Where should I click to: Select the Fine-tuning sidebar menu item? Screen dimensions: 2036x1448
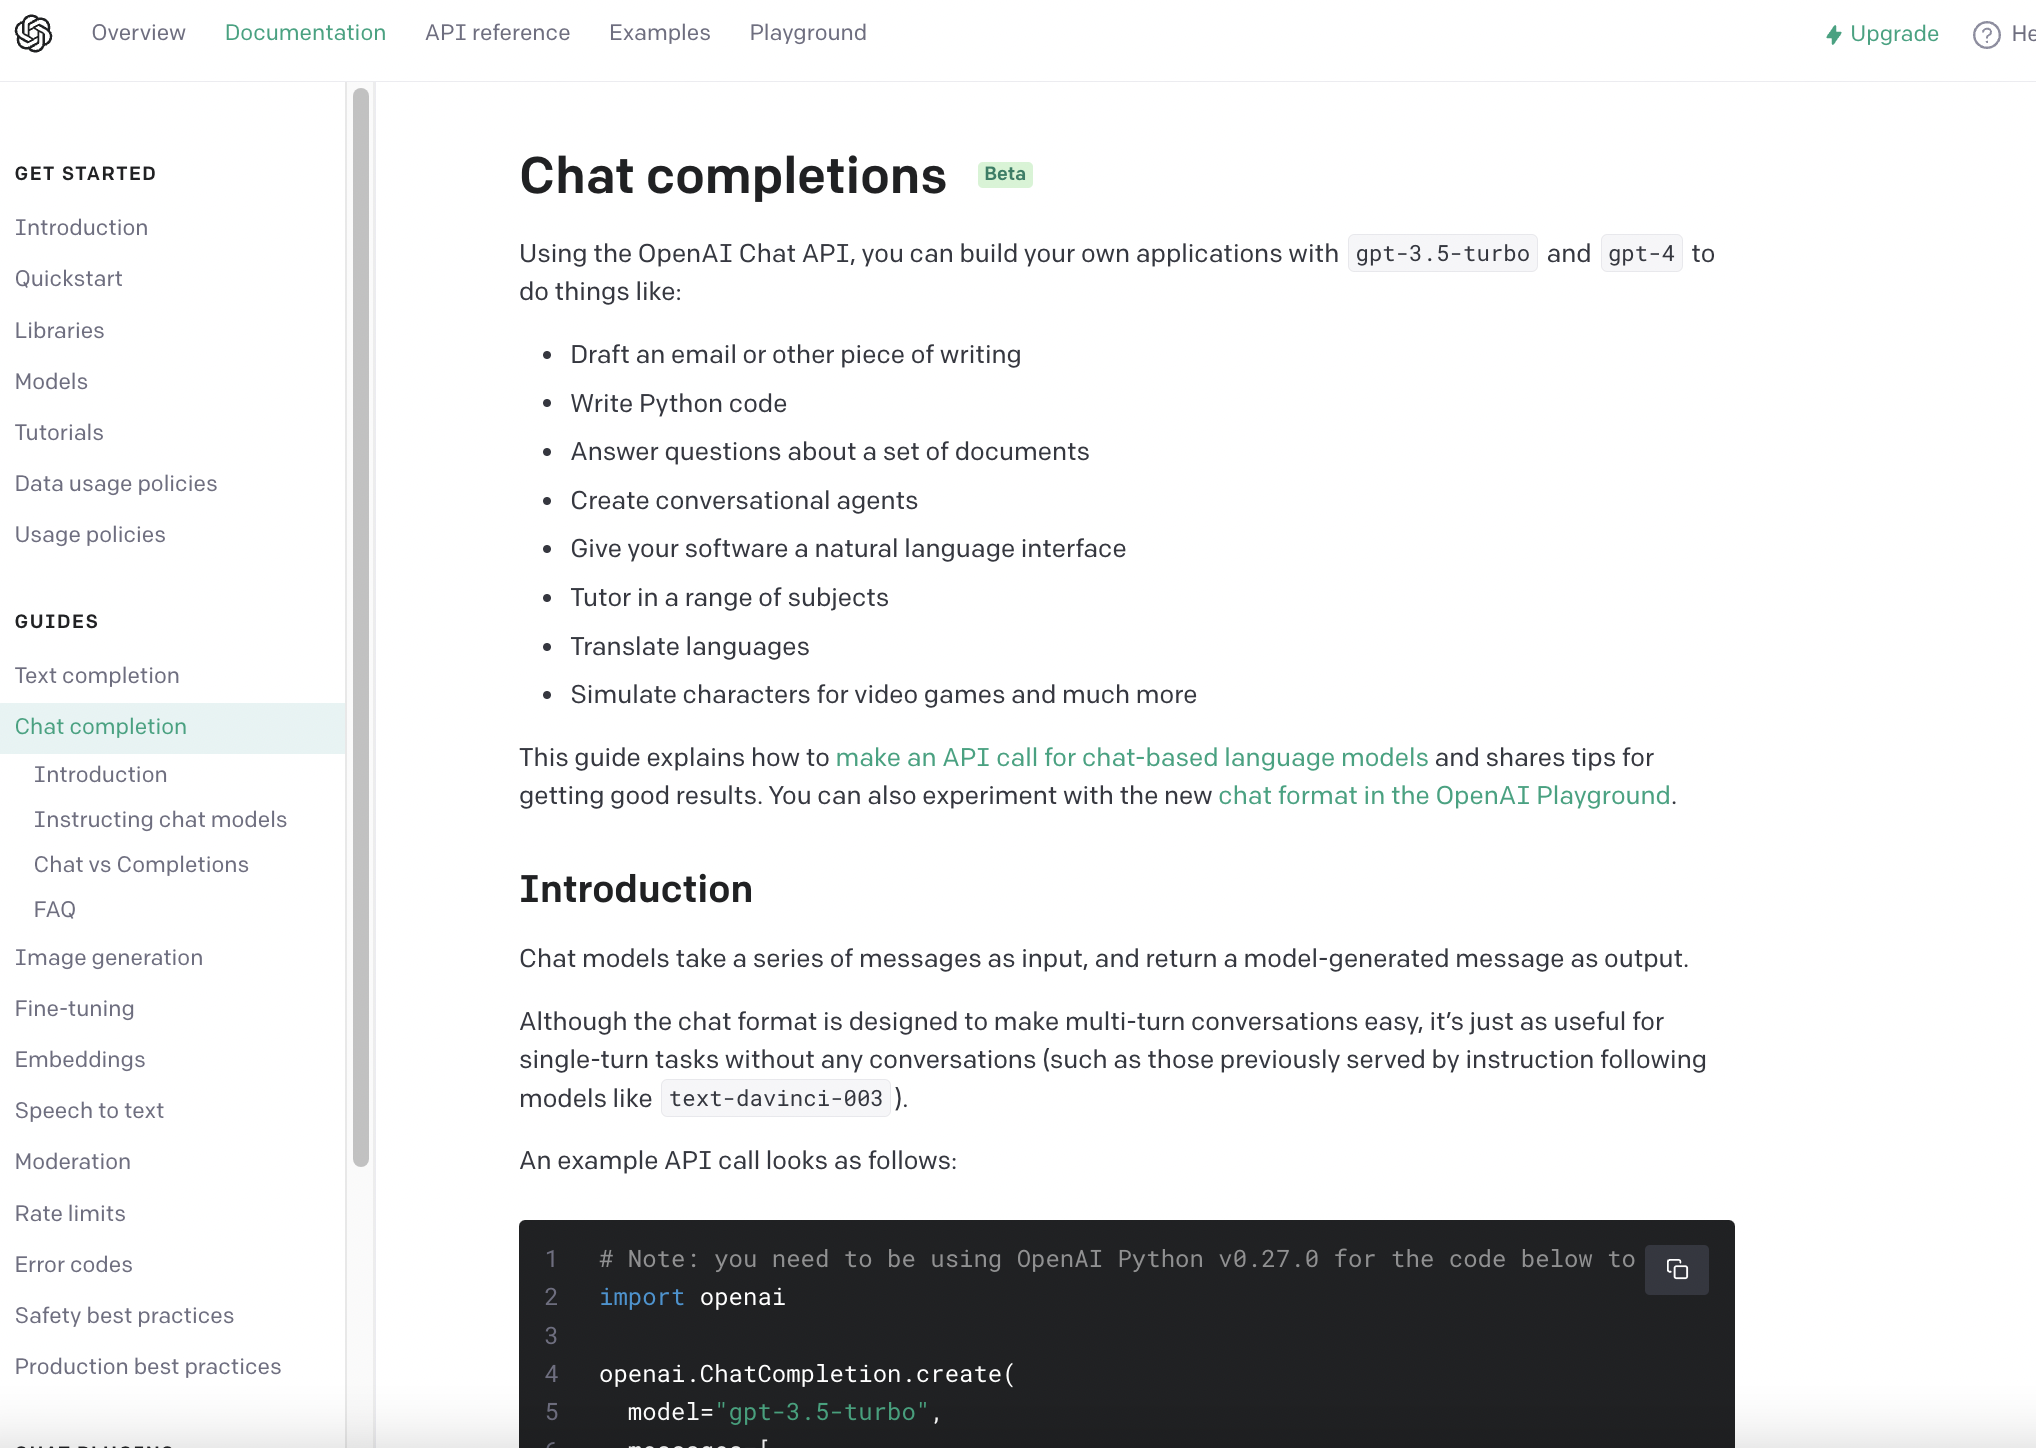tap(75, 1008)
